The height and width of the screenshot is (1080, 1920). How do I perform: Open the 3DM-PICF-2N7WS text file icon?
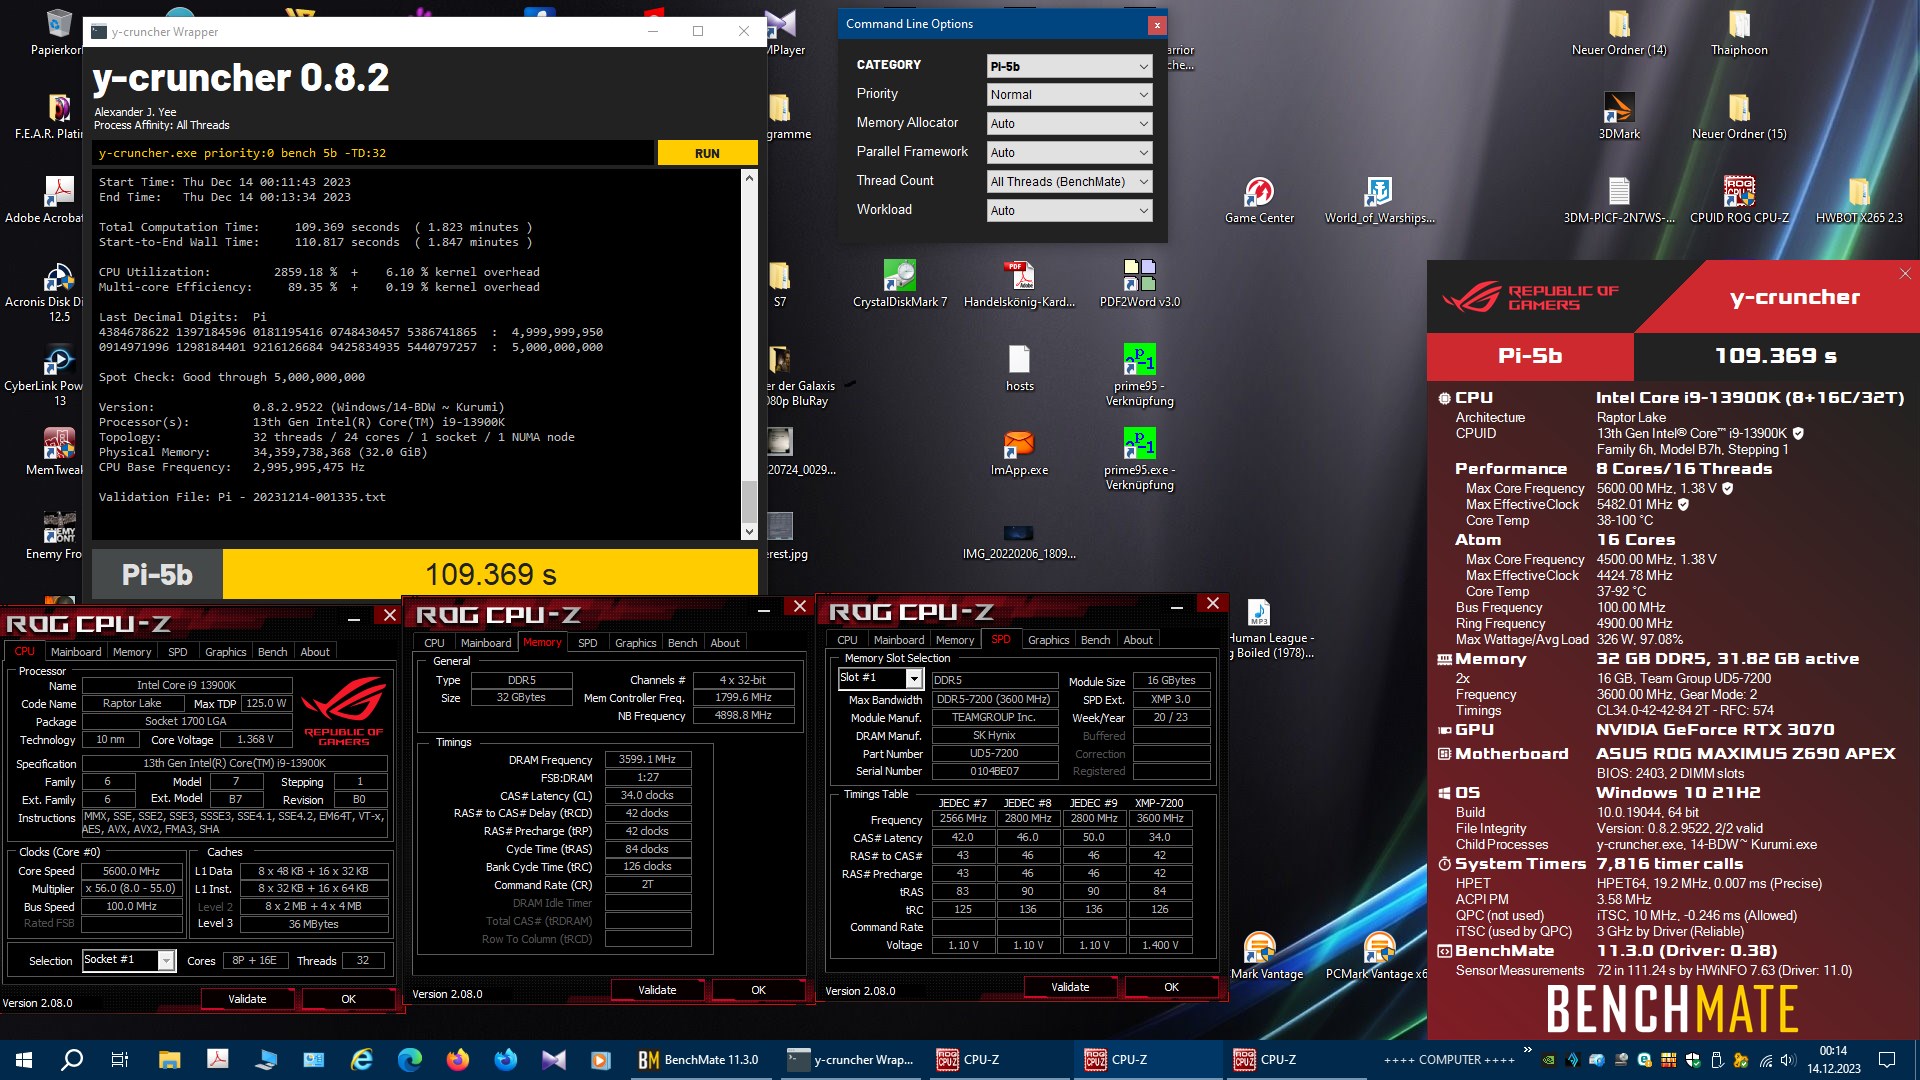click(1619, 200)
